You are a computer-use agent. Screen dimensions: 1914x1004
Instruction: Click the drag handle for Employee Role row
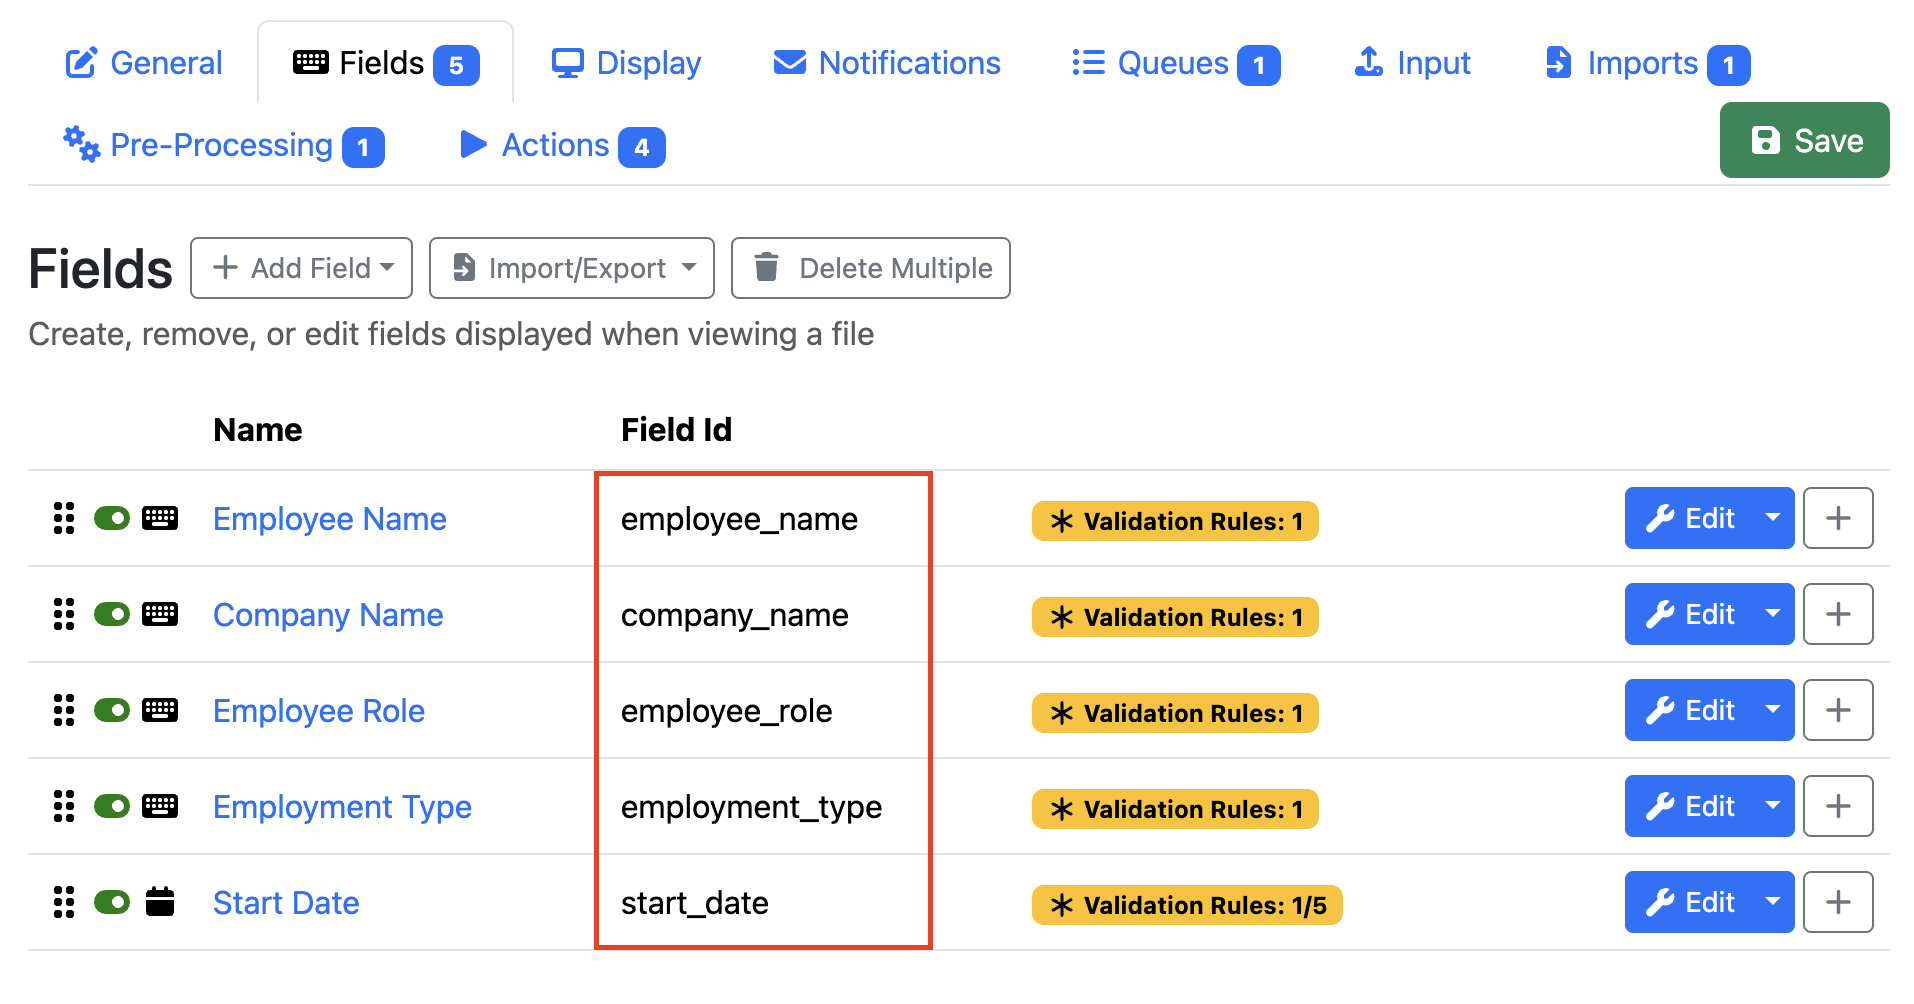(64, 710)
